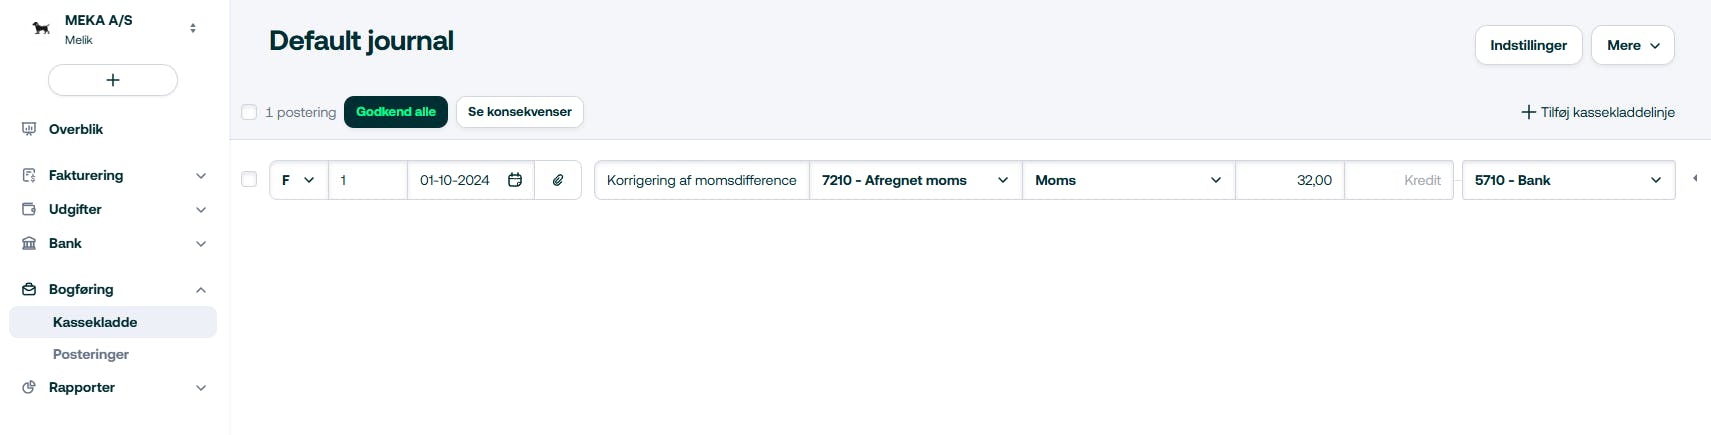Toggle the select-all postings checkbox
Image resolution: width=1711 pixels, height=435 pixels.
250,112
